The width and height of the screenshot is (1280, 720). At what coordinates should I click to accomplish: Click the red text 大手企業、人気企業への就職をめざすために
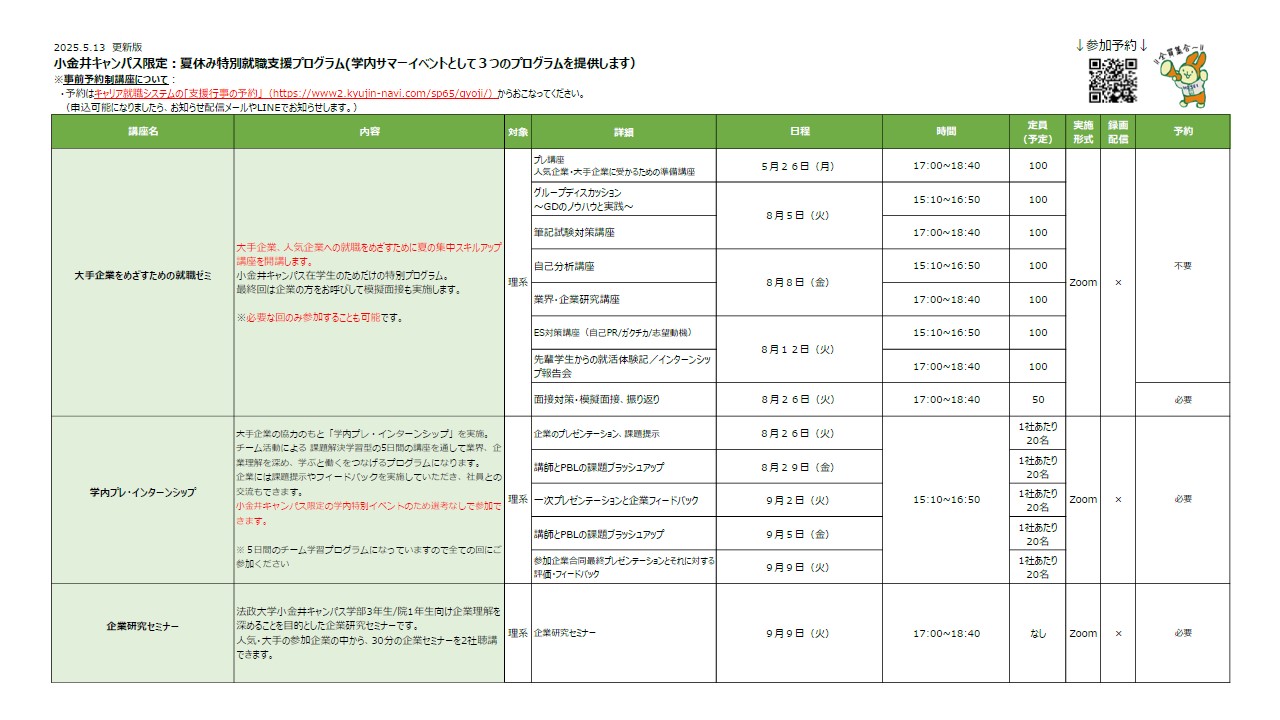[x=369, y=252]
